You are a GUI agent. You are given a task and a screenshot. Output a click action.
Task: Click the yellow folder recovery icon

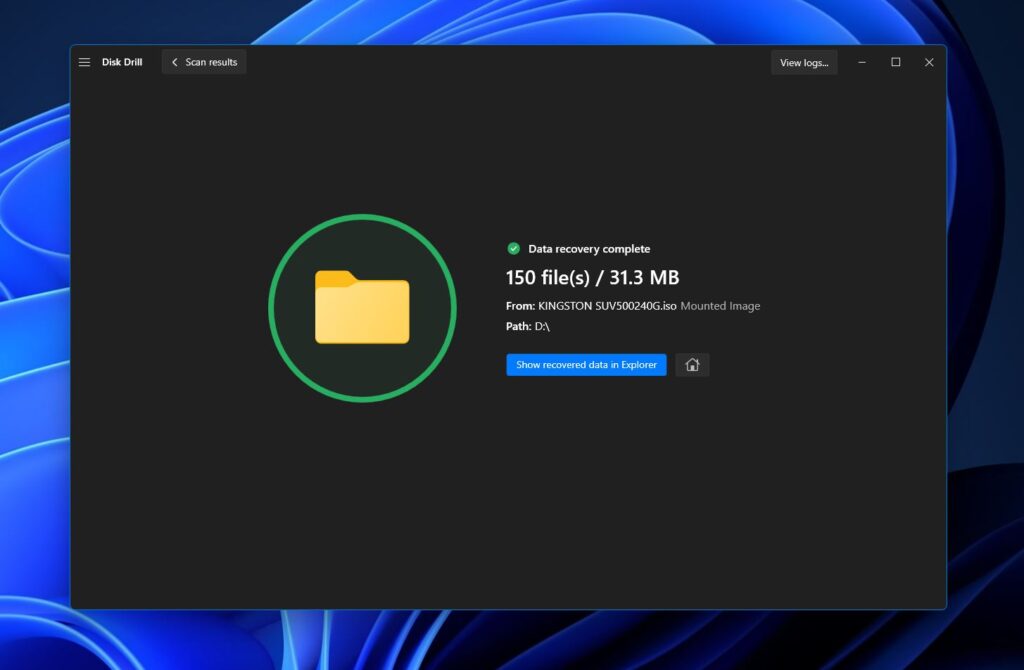(x=362, y=307)
